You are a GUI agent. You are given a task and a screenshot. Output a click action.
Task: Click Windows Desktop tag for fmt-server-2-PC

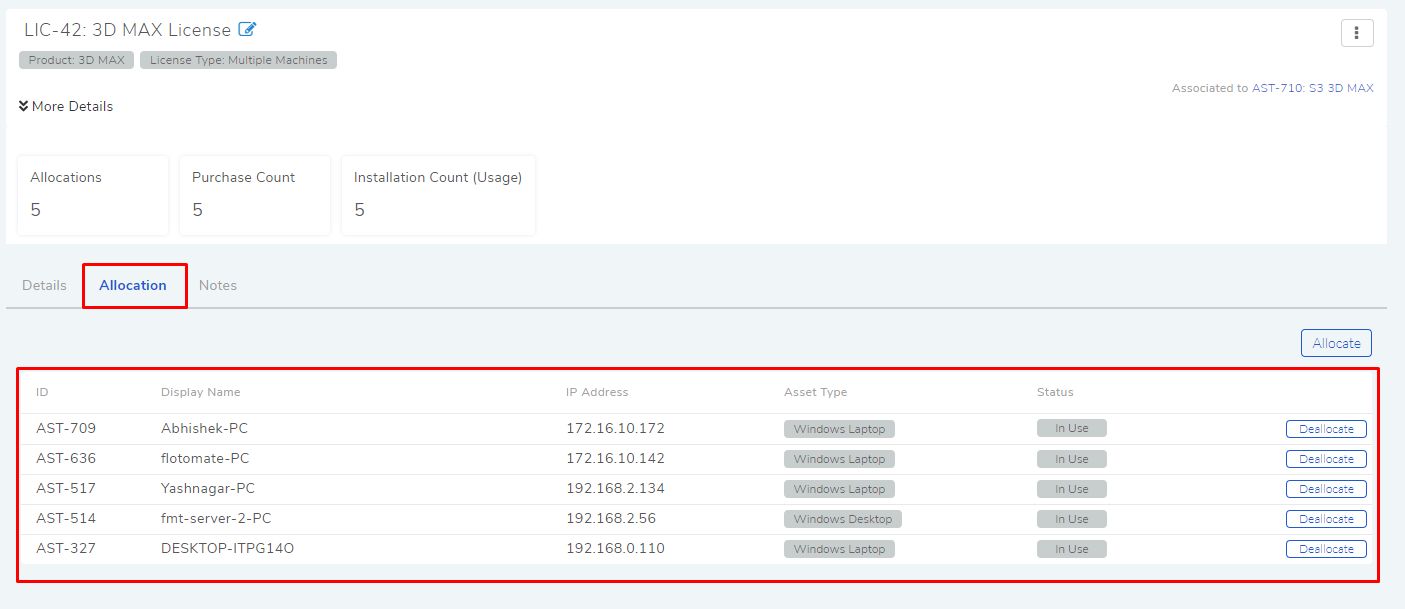pos(843,519)
